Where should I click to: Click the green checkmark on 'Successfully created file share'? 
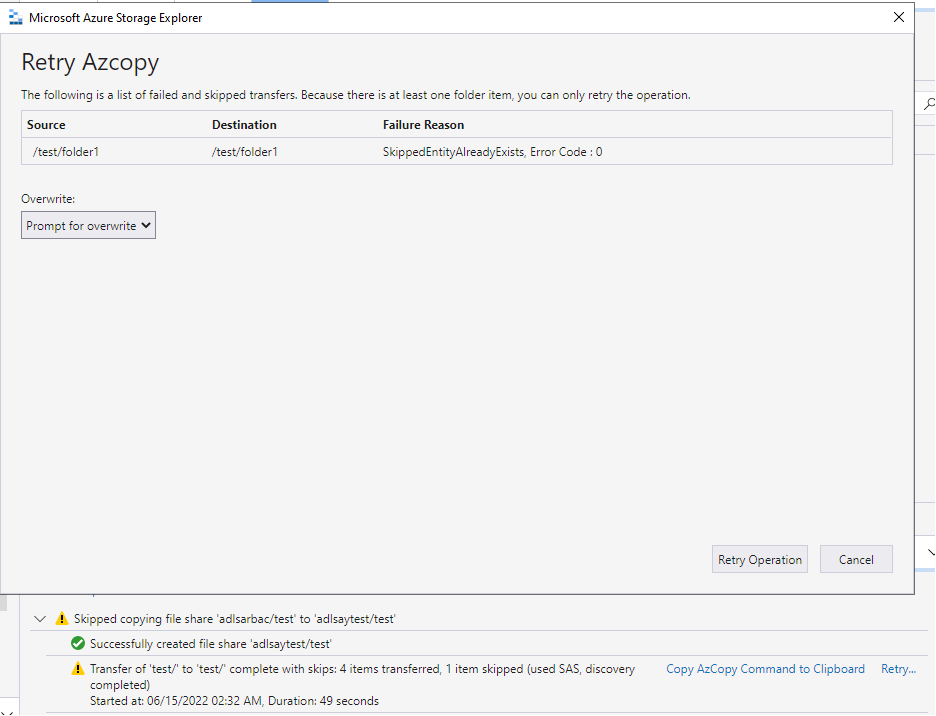78,644
